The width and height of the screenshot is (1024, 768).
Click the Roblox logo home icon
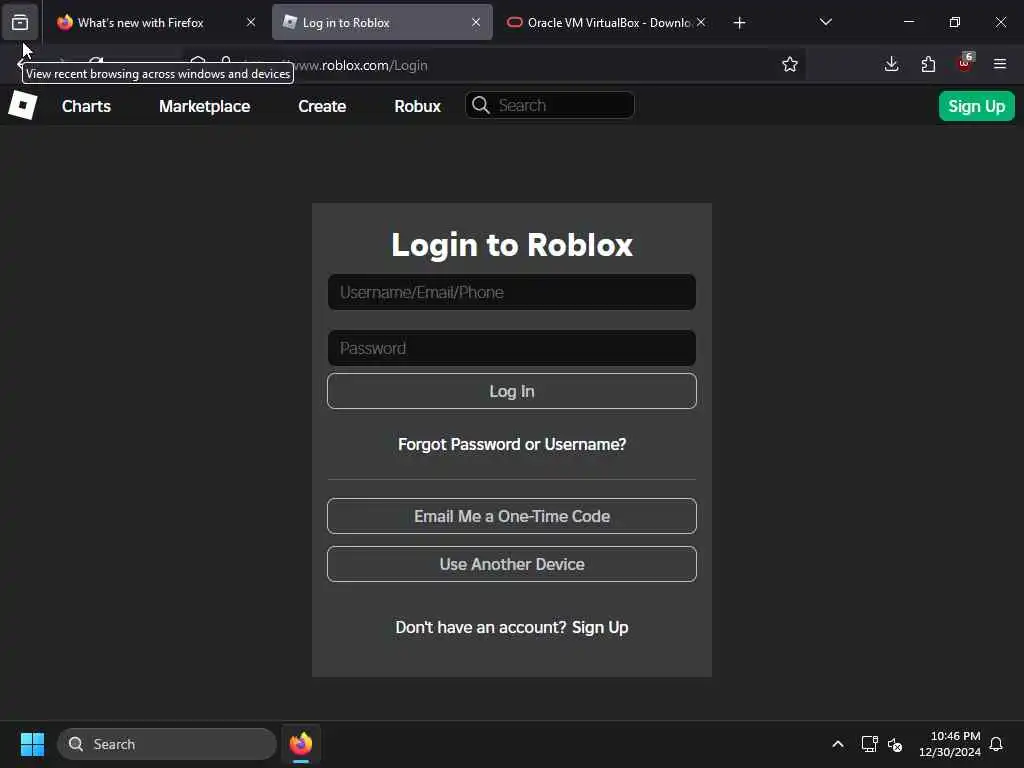tap(23, 105)
